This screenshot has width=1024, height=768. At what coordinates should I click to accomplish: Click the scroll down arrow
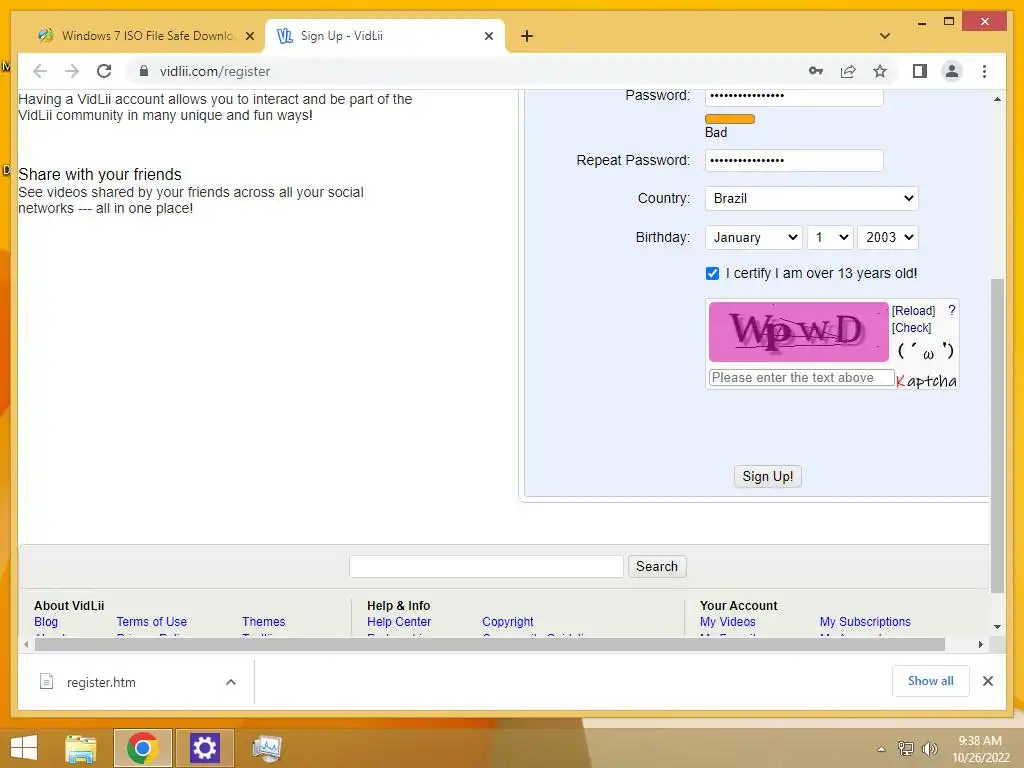[x=997, y=627]
